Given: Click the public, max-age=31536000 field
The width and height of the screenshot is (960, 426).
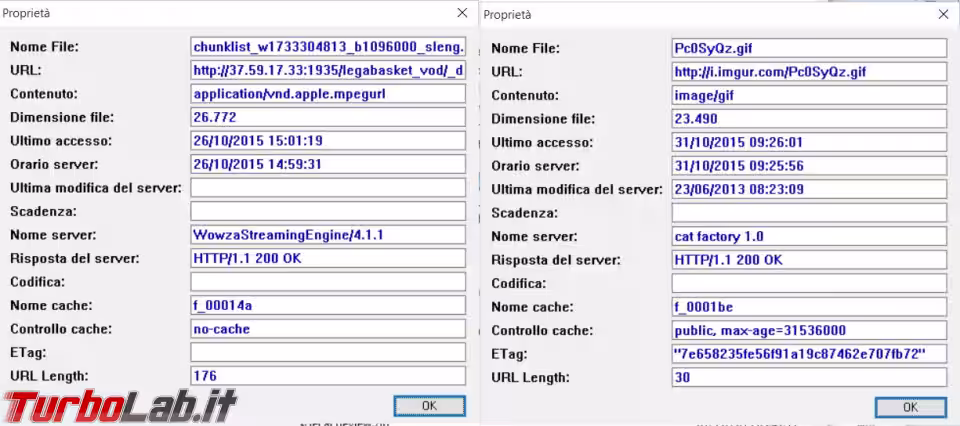Looking at the screenshot, I should (x=809, y=331).
